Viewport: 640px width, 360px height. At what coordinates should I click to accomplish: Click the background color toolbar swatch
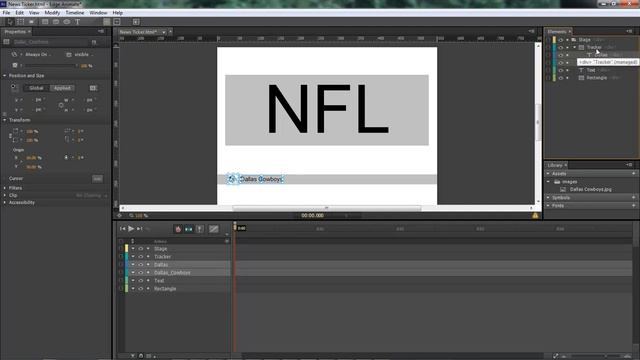[x=107, y=22]
